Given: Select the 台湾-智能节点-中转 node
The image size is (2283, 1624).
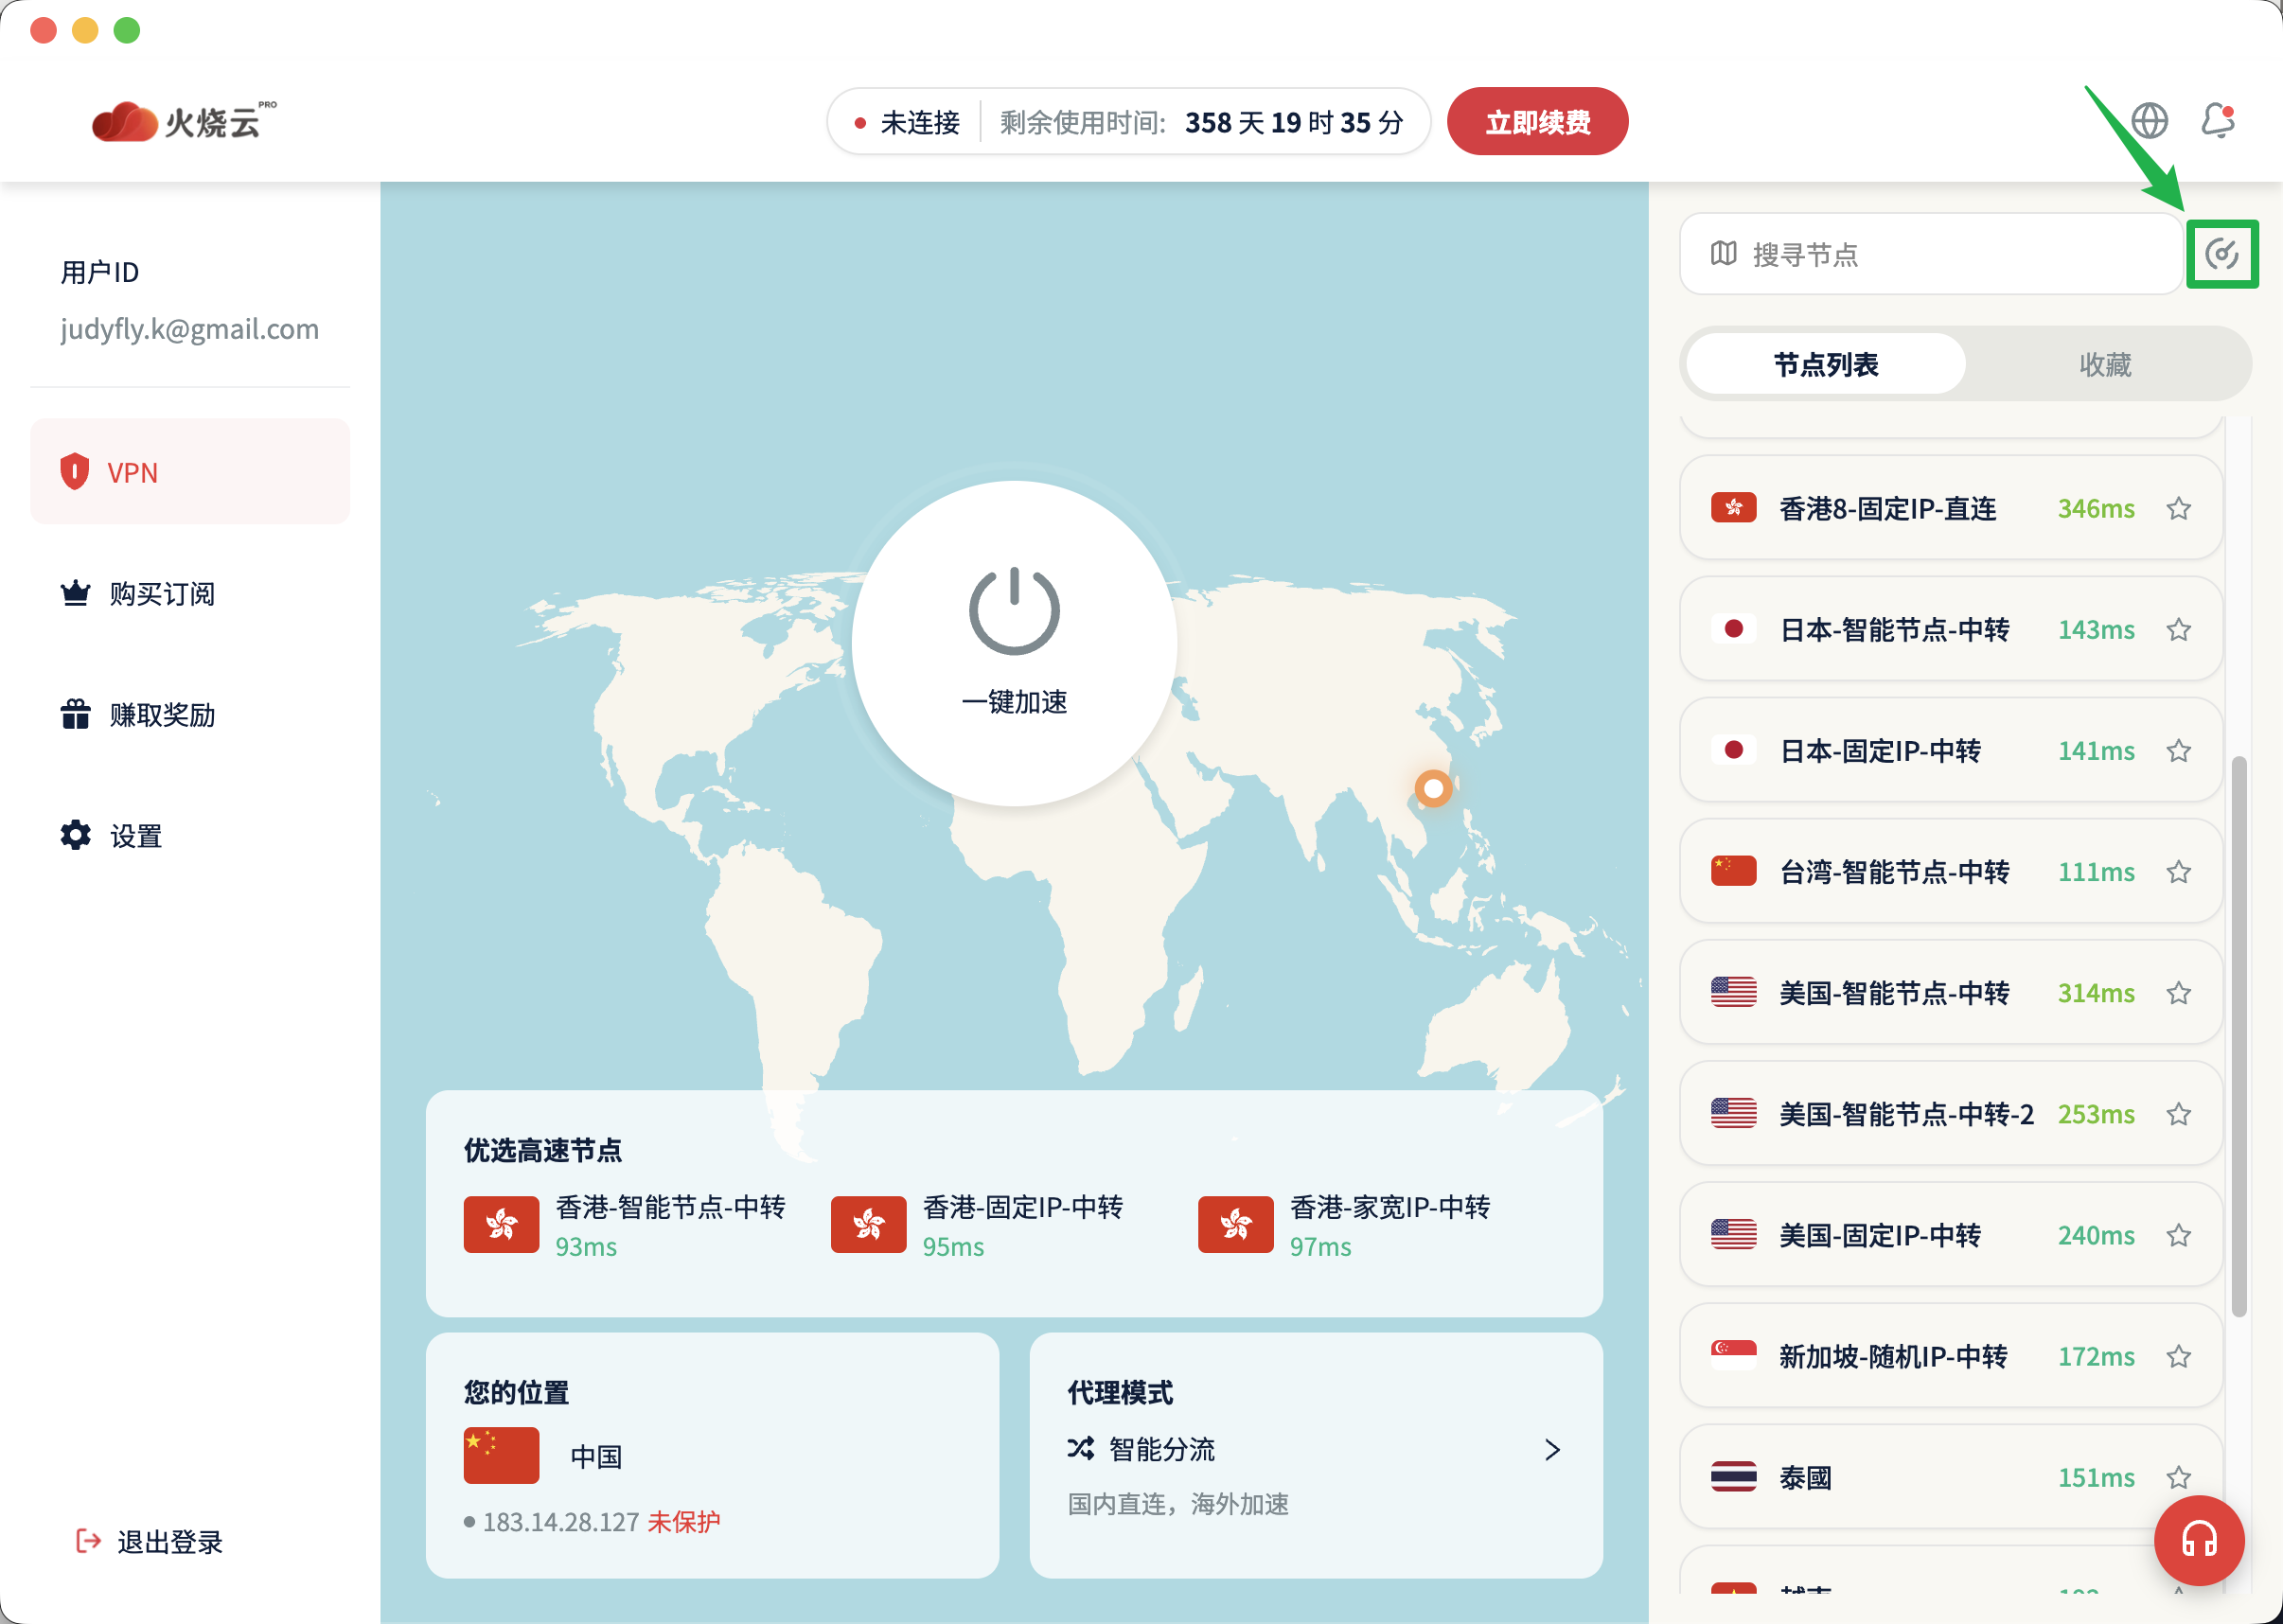Looking at the screenshot, I should point(1950,871).
